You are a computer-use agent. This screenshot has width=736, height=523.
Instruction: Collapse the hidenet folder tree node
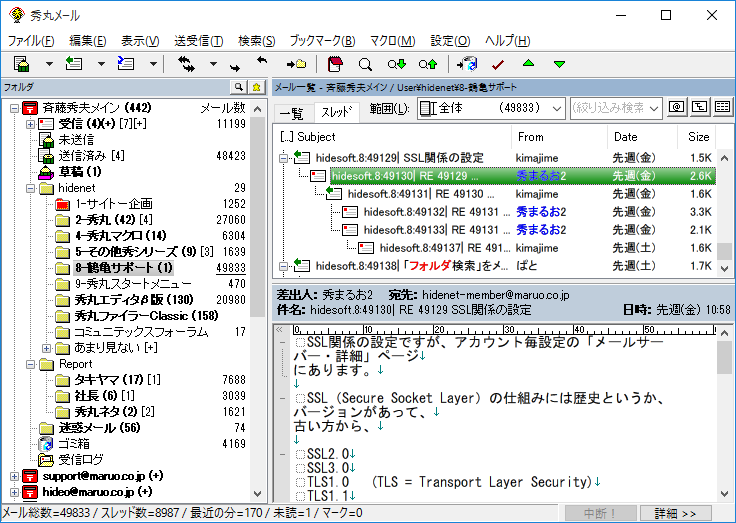[x=31, y=188]
